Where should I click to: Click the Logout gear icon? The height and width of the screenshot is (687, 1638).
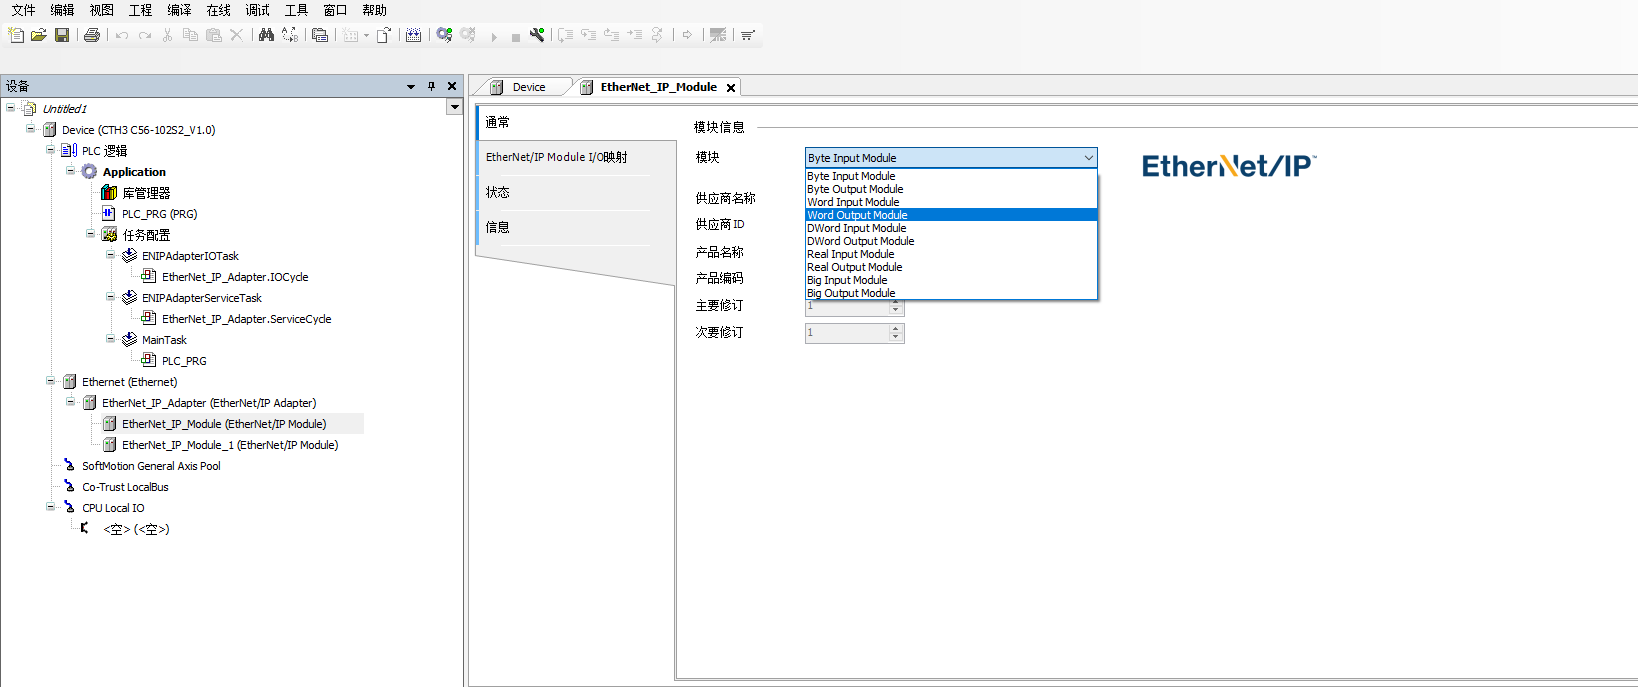coord(467,35)
